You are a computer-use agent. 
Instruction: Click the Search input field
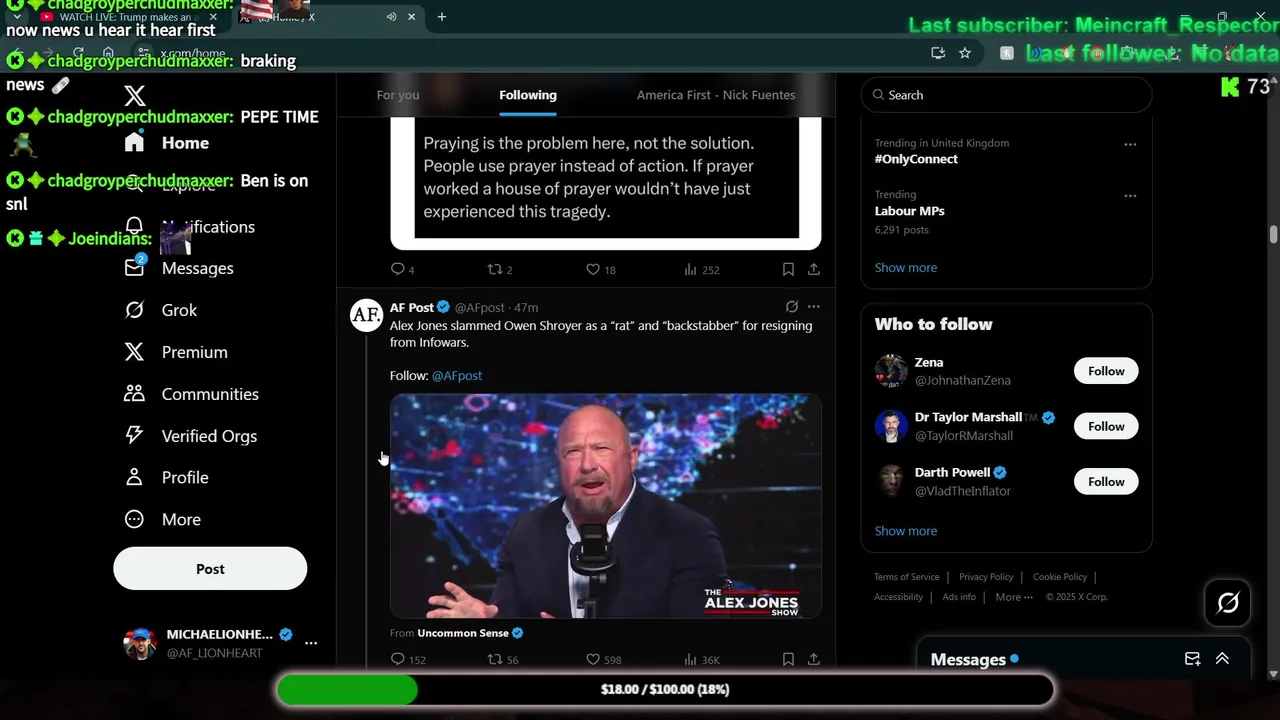[1006, 95]
